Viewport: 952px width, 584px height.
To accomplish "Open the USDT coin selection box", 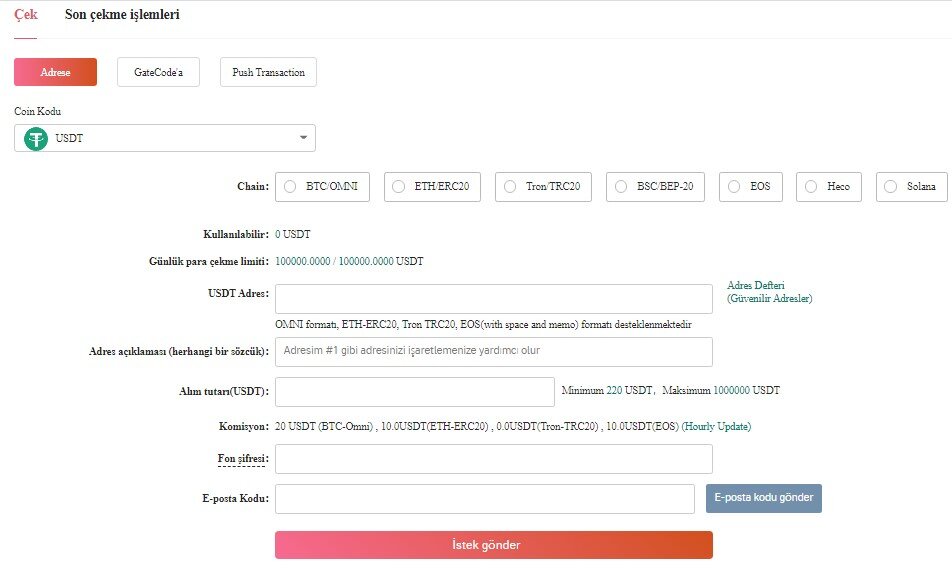I will (165, 138).
